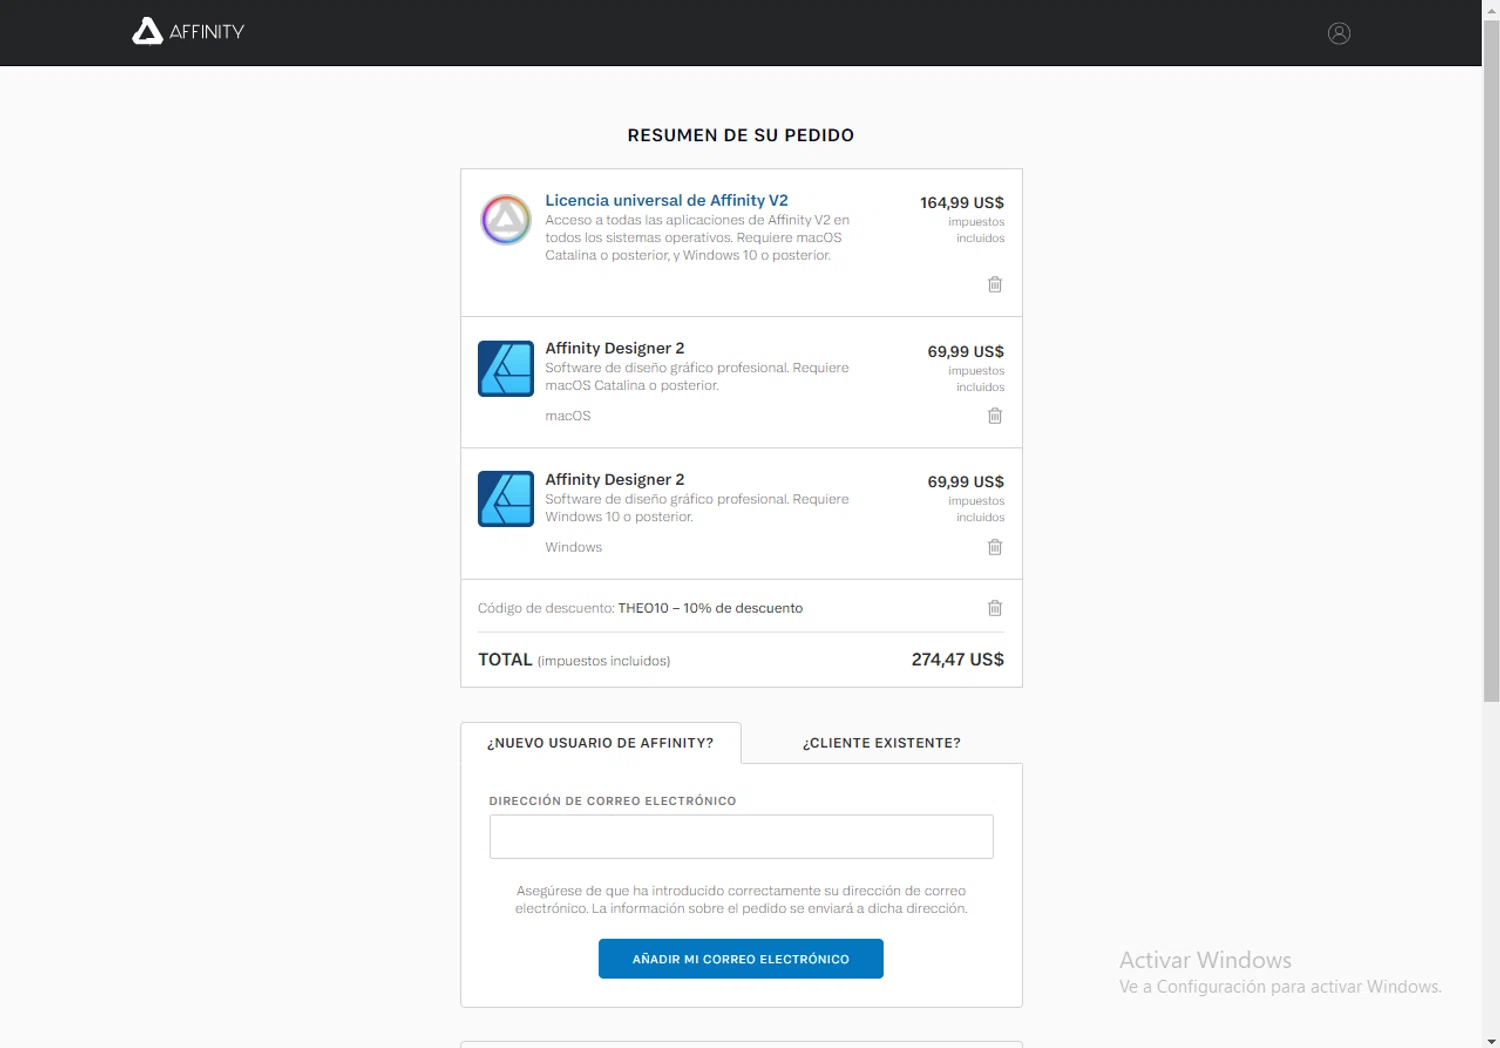Click the macOS platform label
The height and width of the screenshot is (1048, 1500).
tap(568, 416)
